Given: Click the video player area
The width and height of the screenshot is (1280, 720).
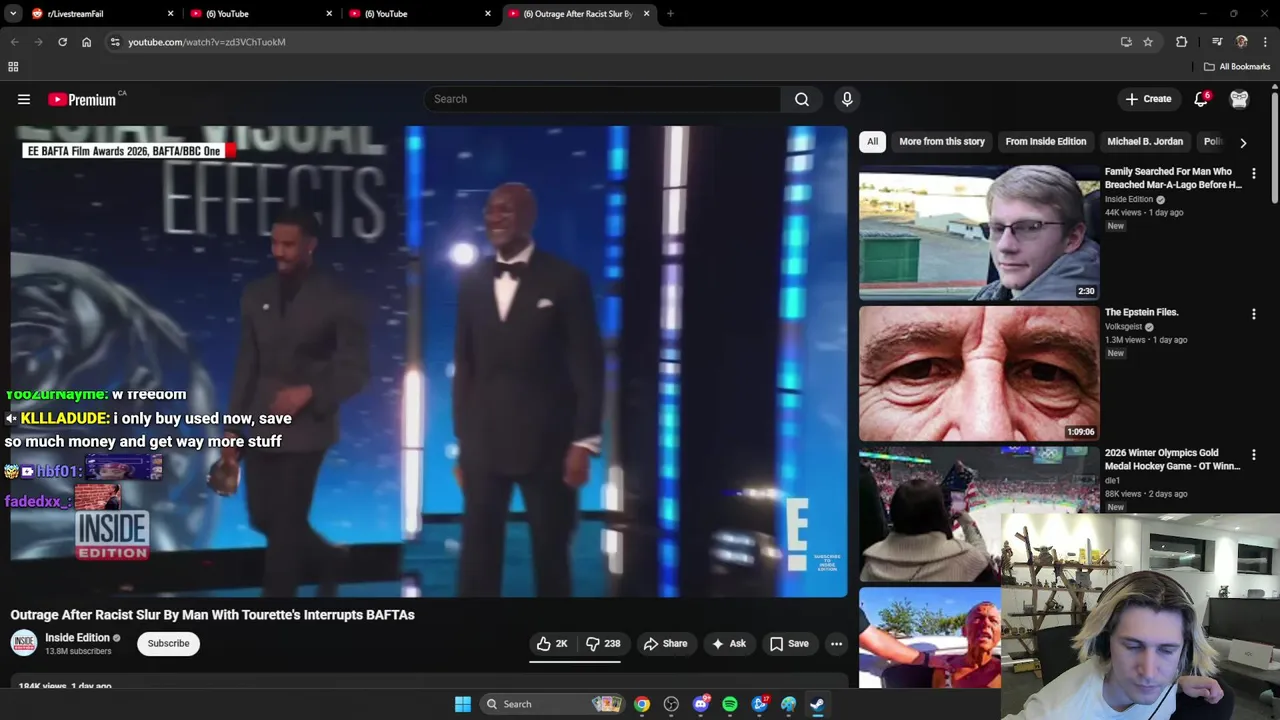Looking at the screenshot, I should click(429, 361).
